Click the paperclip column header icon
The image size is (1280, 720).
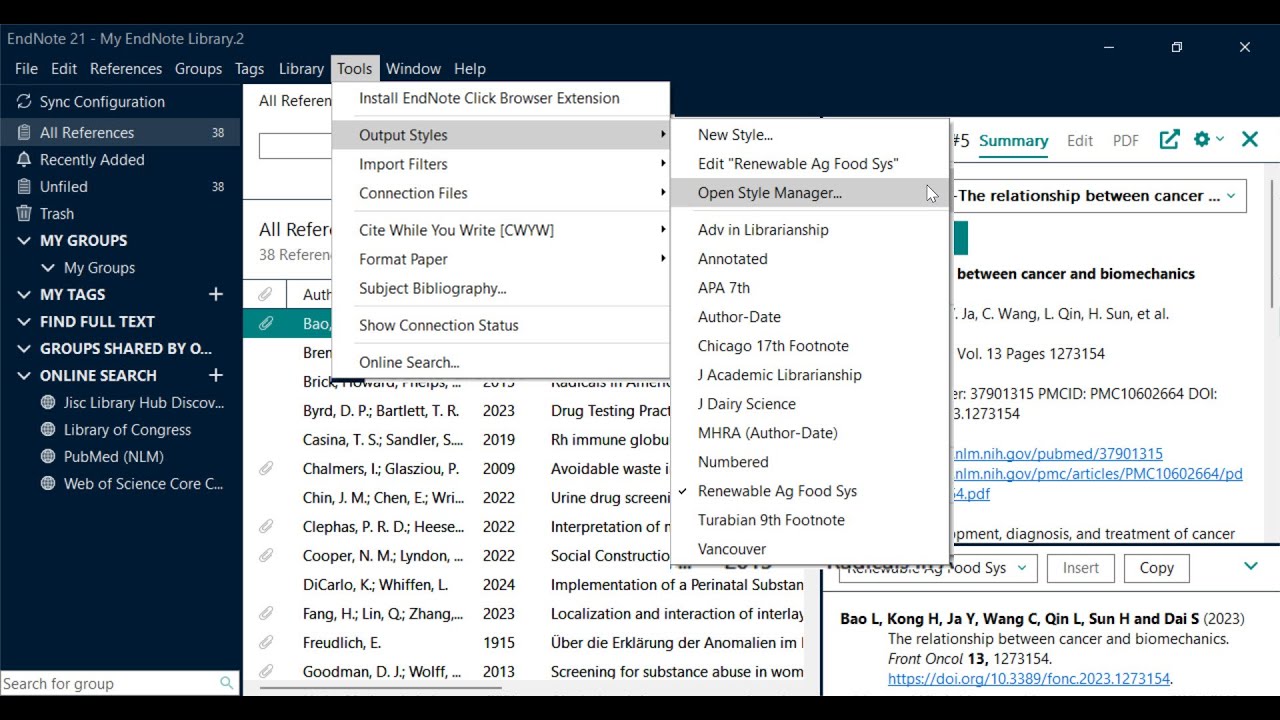[265, 294]
